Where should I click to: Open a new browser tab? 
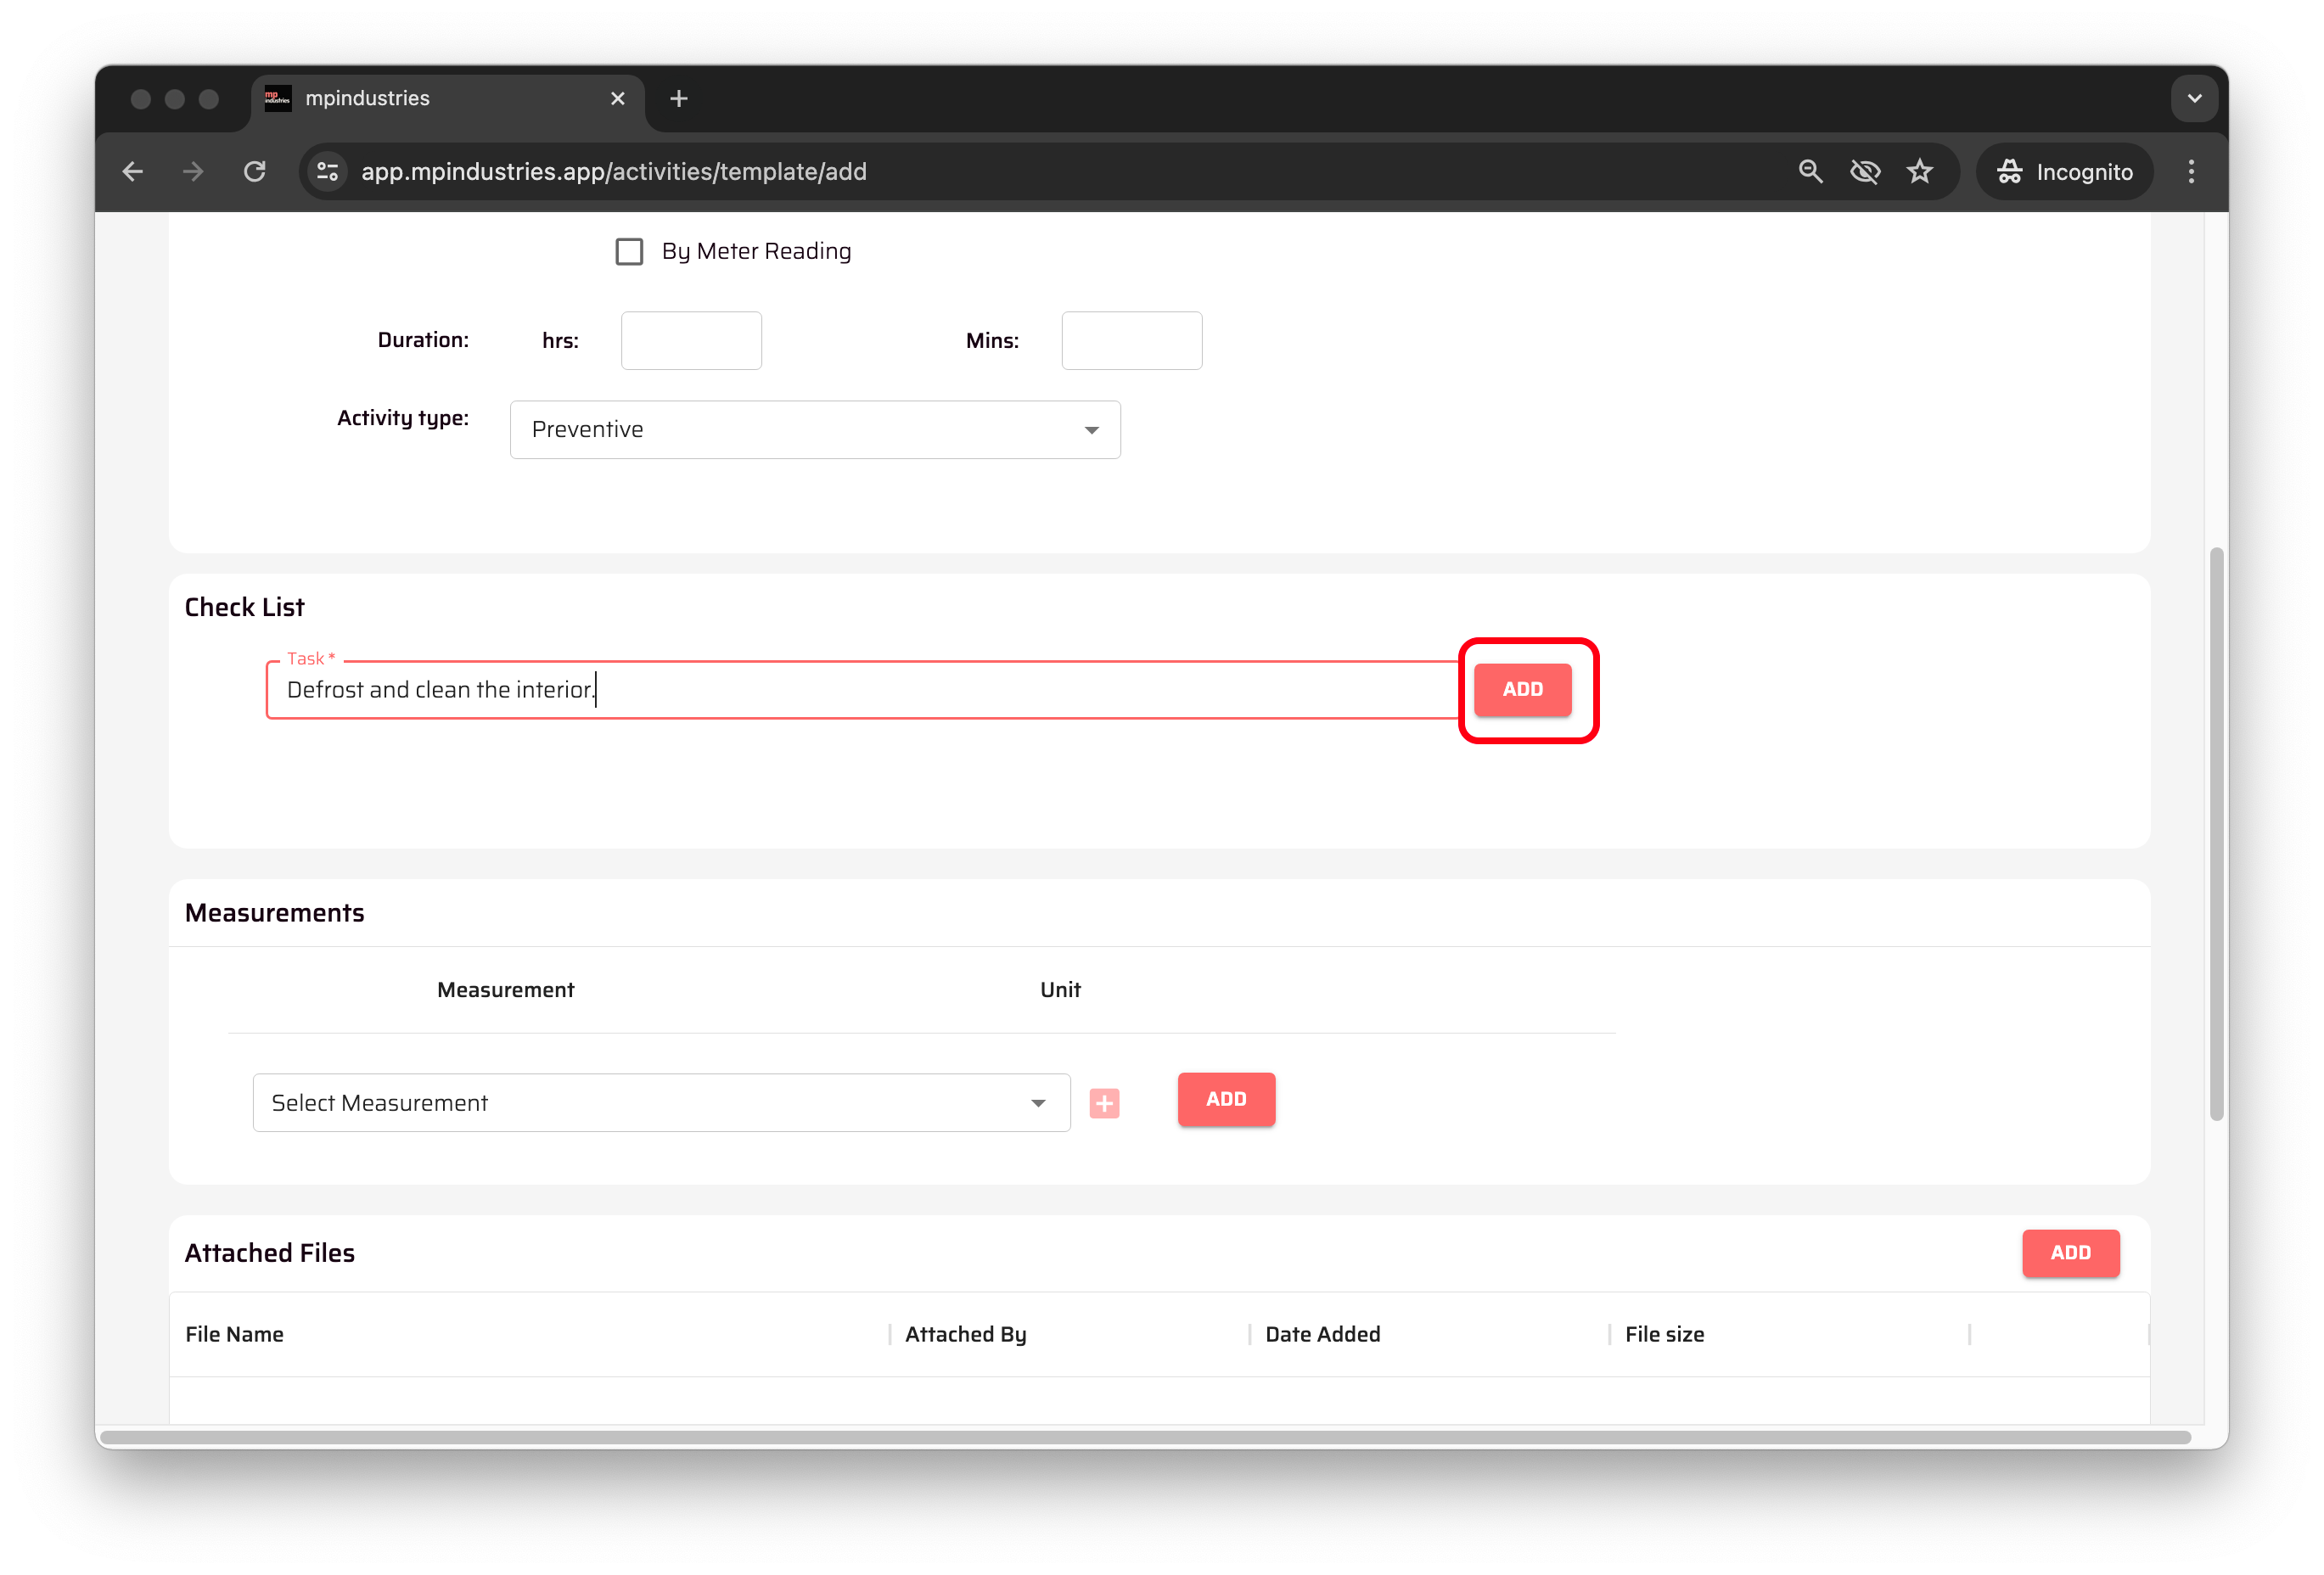679,99
